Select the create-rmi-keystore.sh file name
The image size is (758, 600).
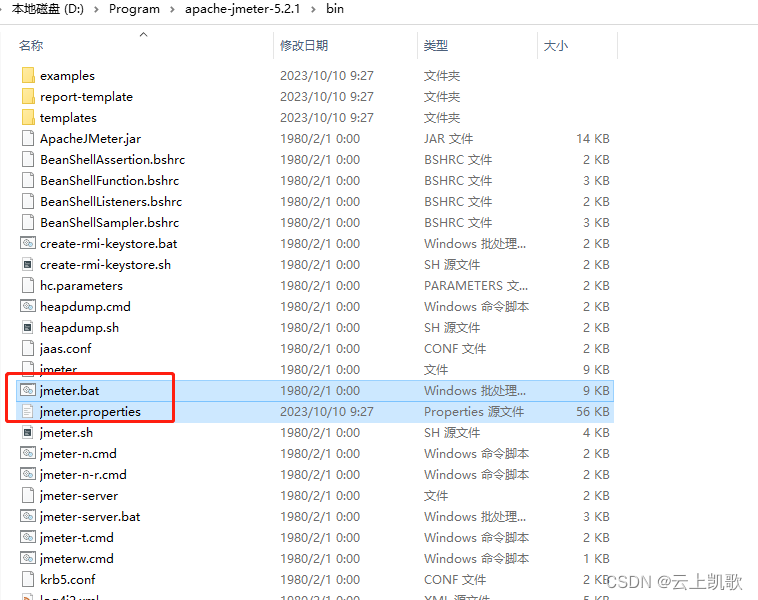click(x=105, y=265)
